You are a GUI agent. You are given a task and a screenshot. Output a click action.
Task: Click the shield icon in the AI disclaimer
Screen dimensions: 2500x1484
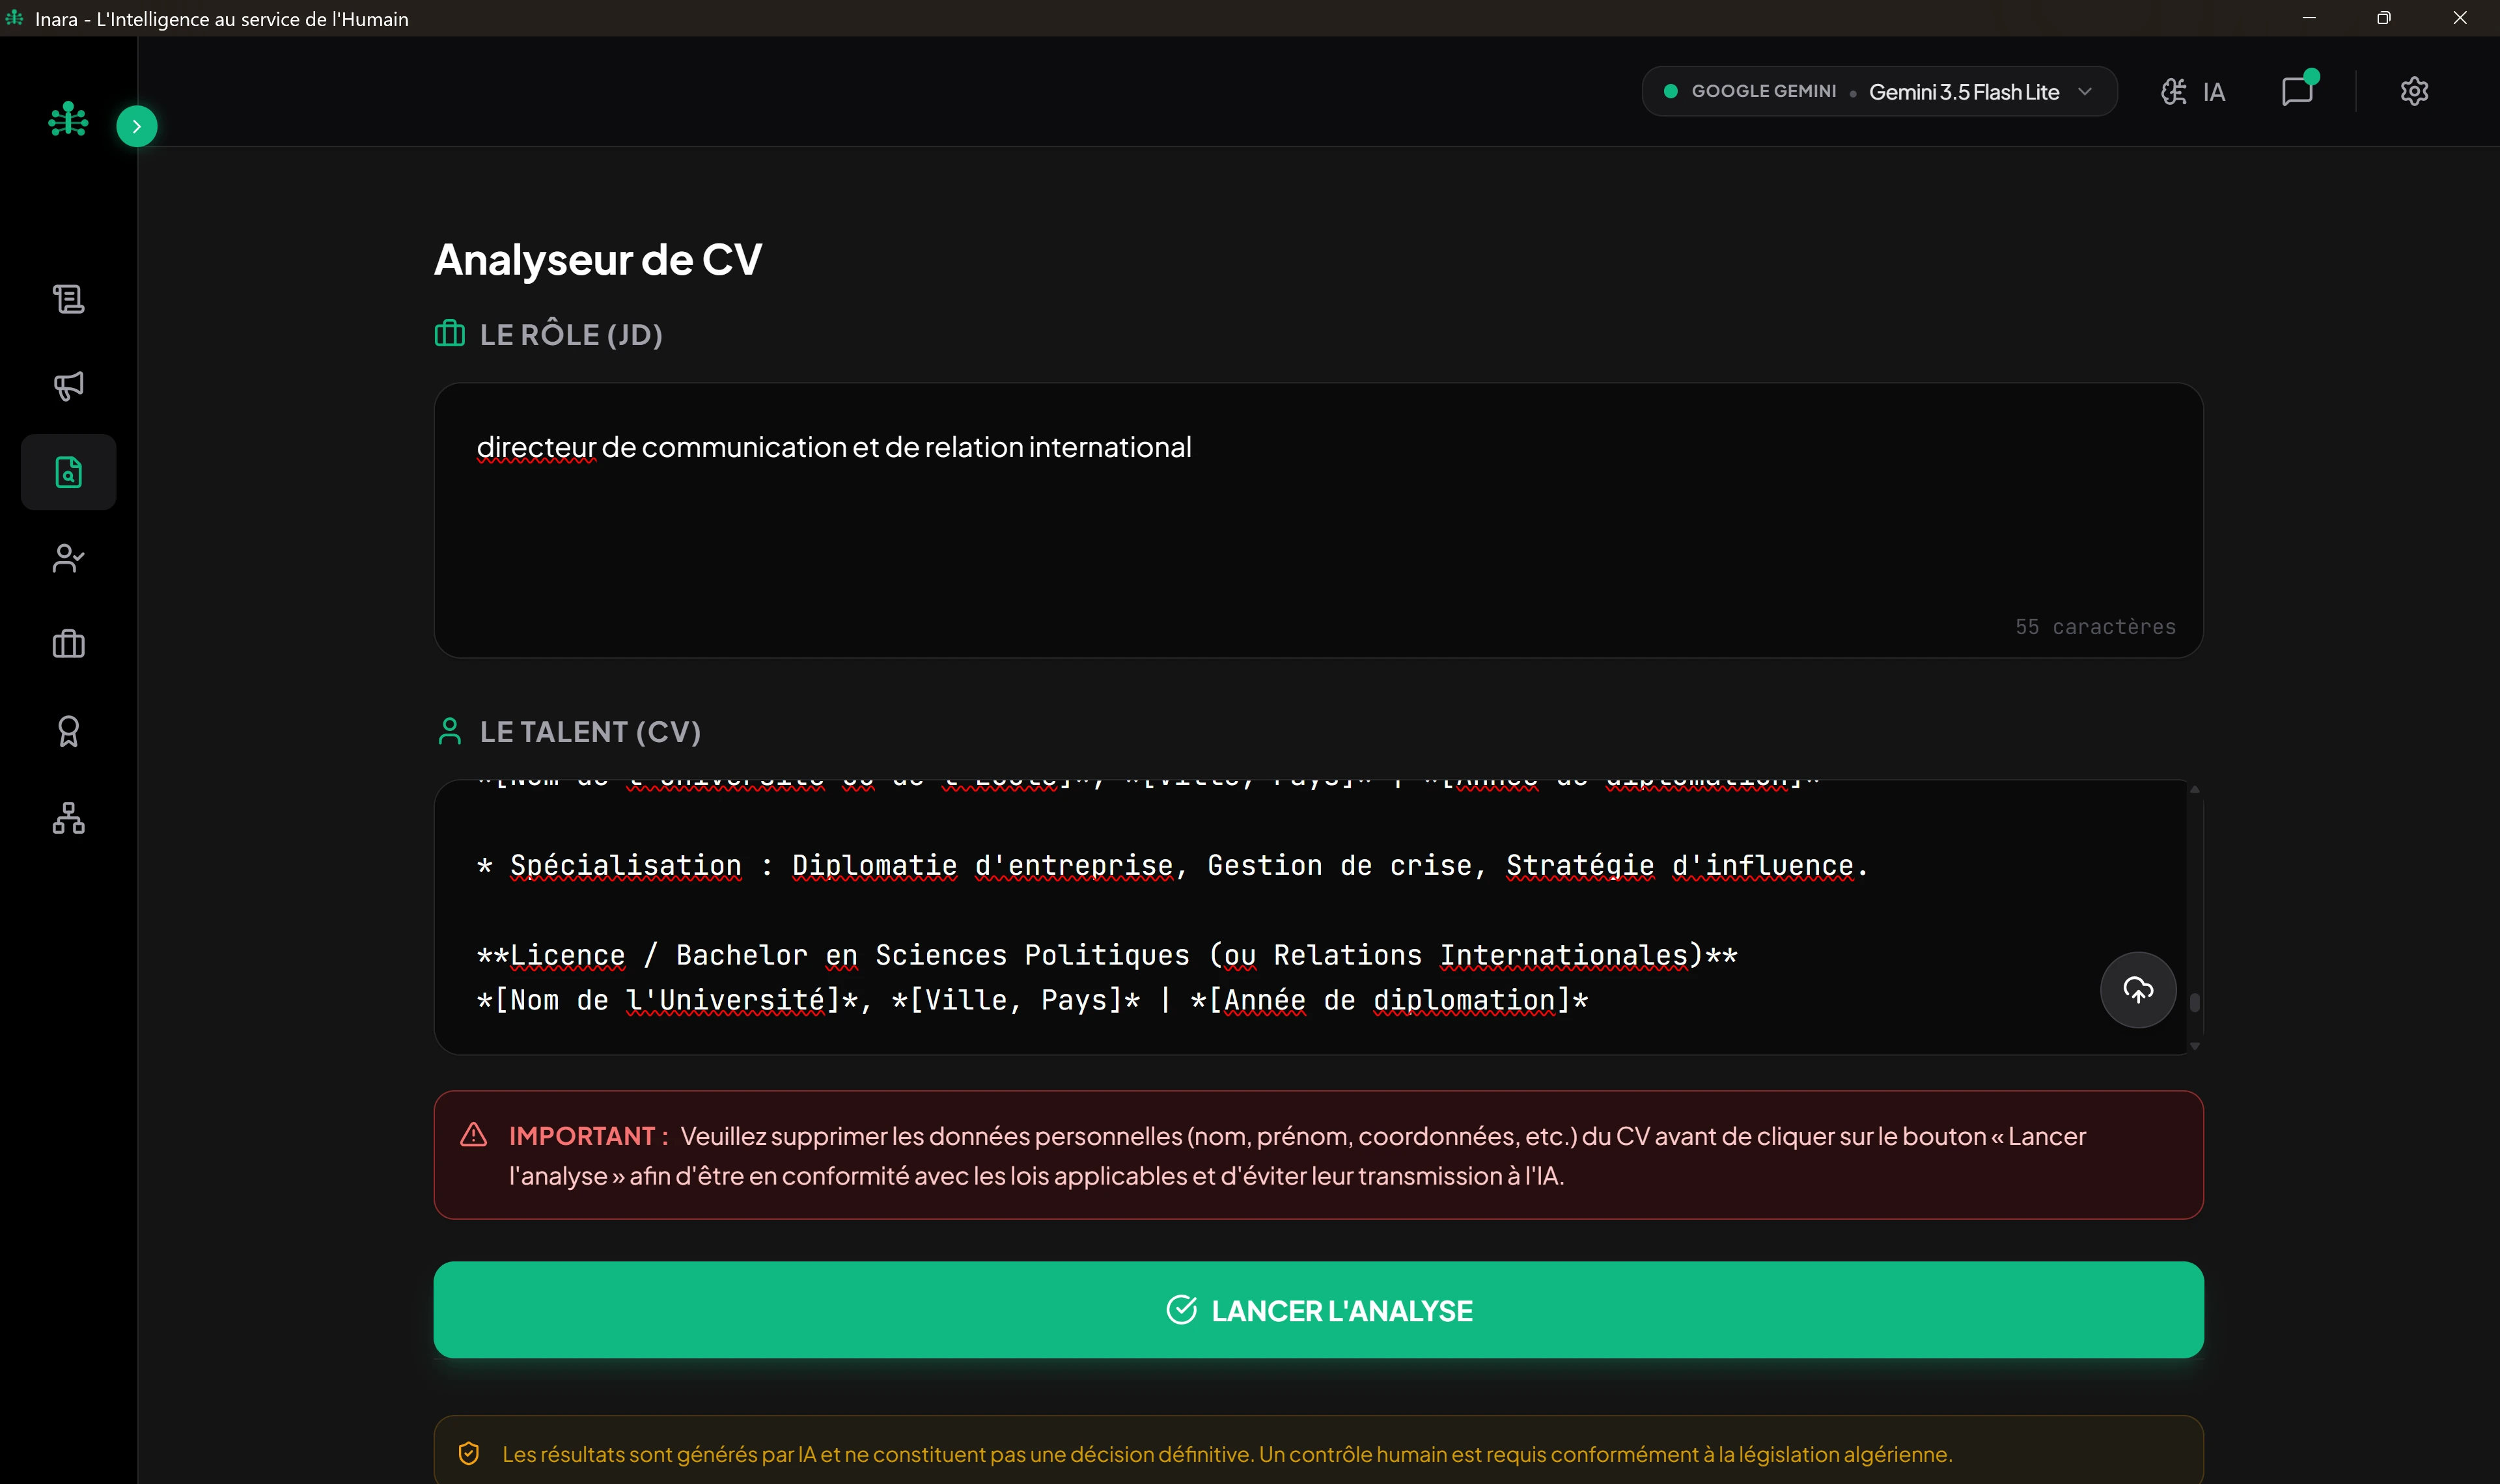468,1453
